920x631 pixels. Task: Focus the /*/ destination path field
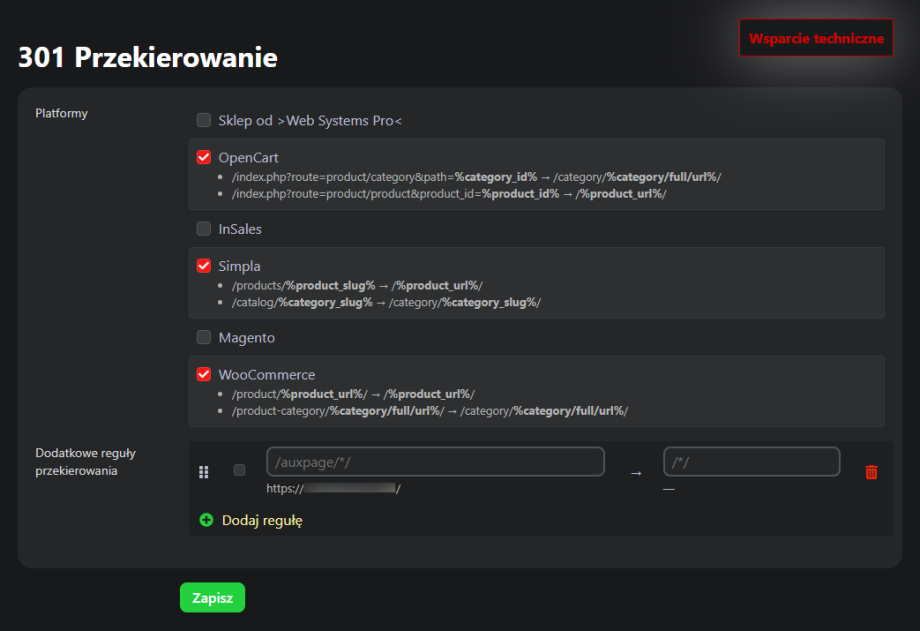click(751, 462)
